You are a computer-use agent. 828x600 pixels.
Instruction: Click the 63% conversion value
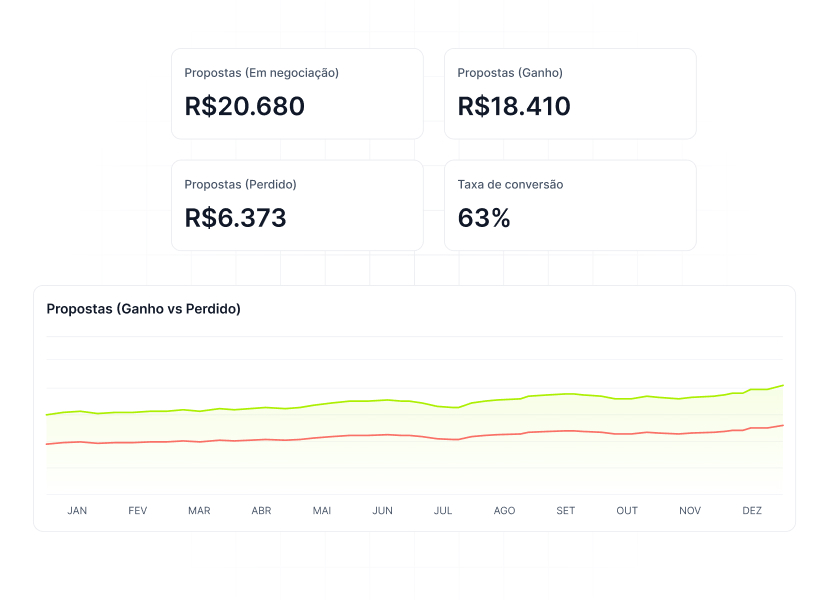pos(484,218)
